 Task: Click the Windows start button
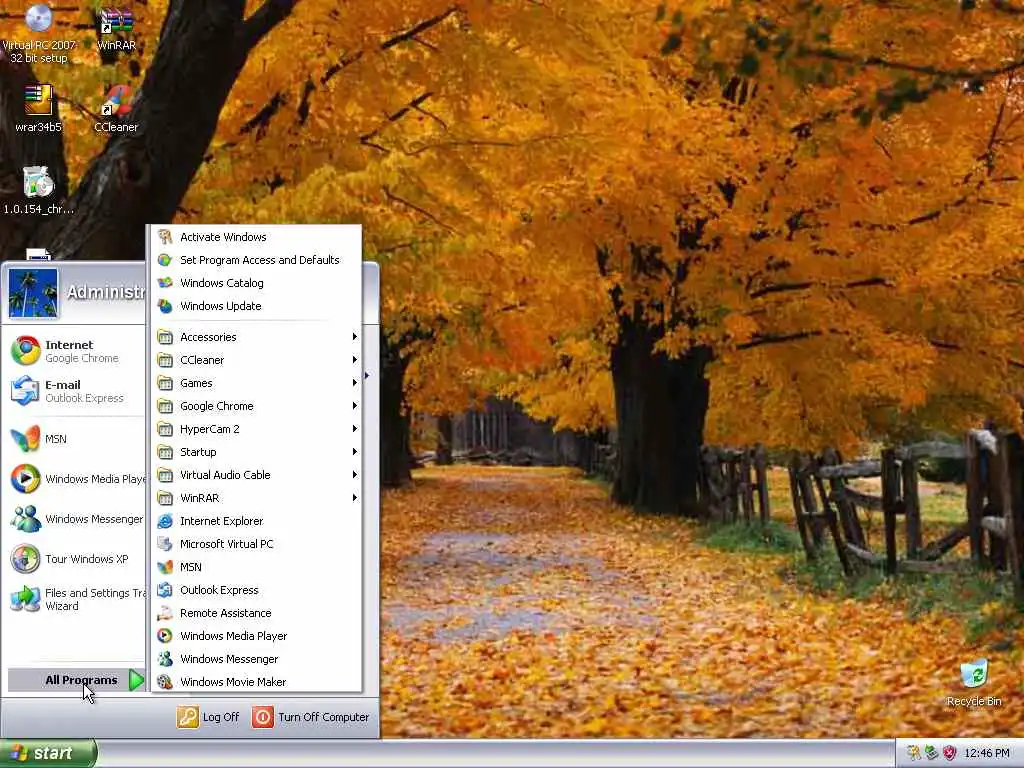[48, 753]
